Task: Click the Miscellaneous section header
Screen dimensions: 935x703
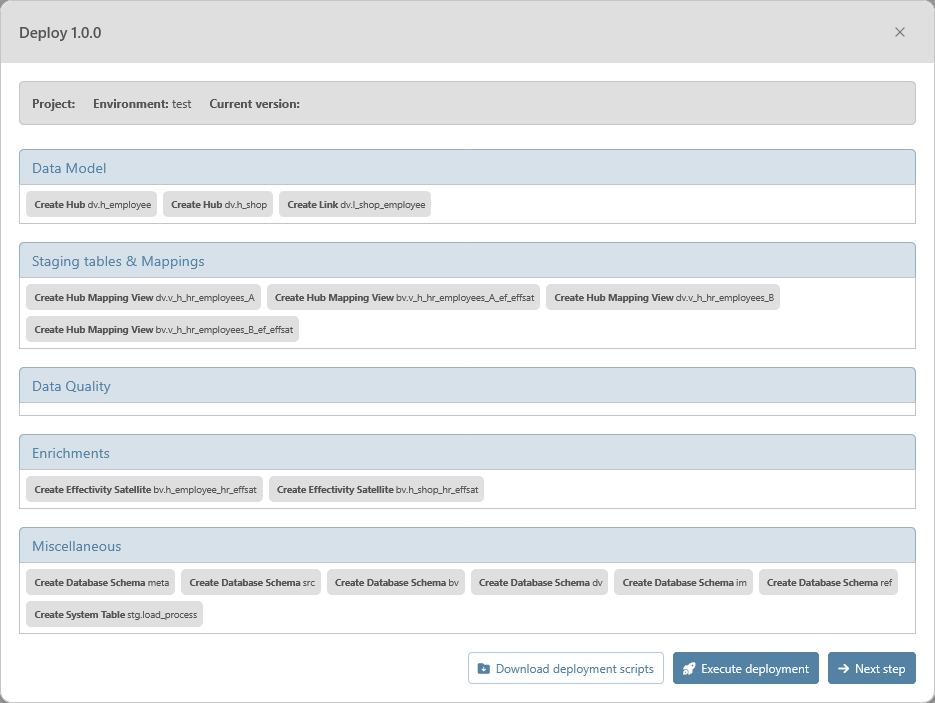Action: coord(467,546)
